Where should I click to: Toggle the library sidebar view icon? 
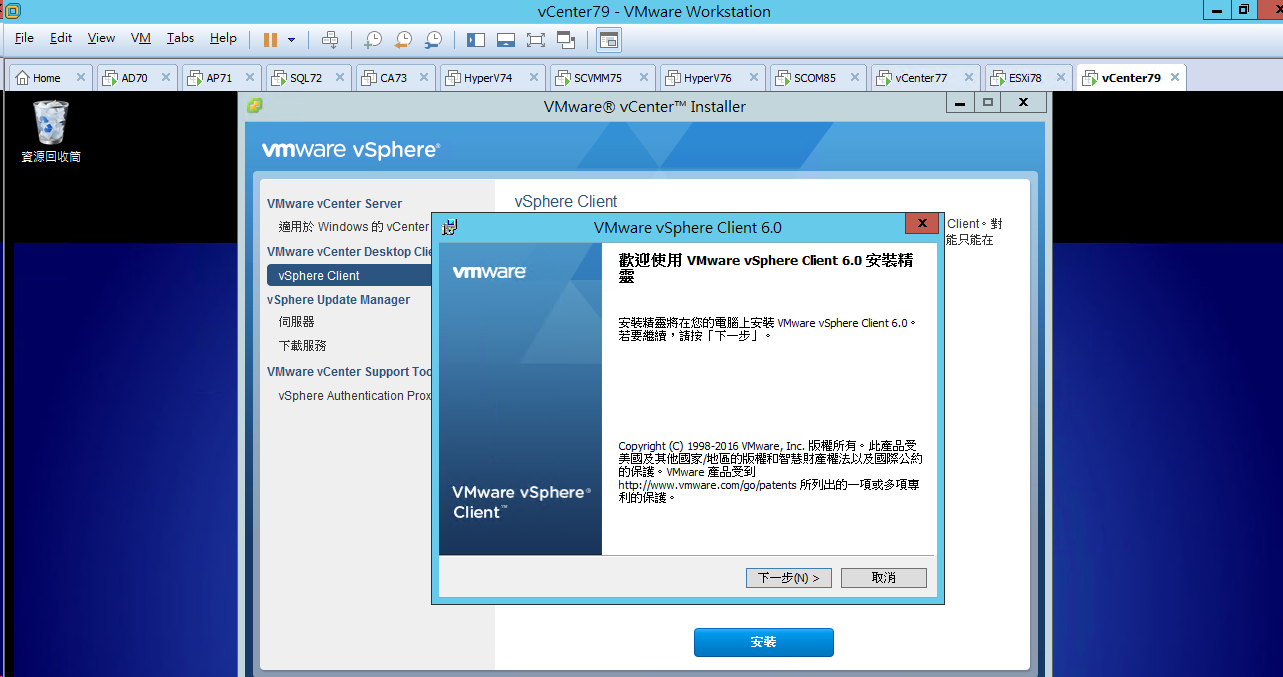click(476, 40)
